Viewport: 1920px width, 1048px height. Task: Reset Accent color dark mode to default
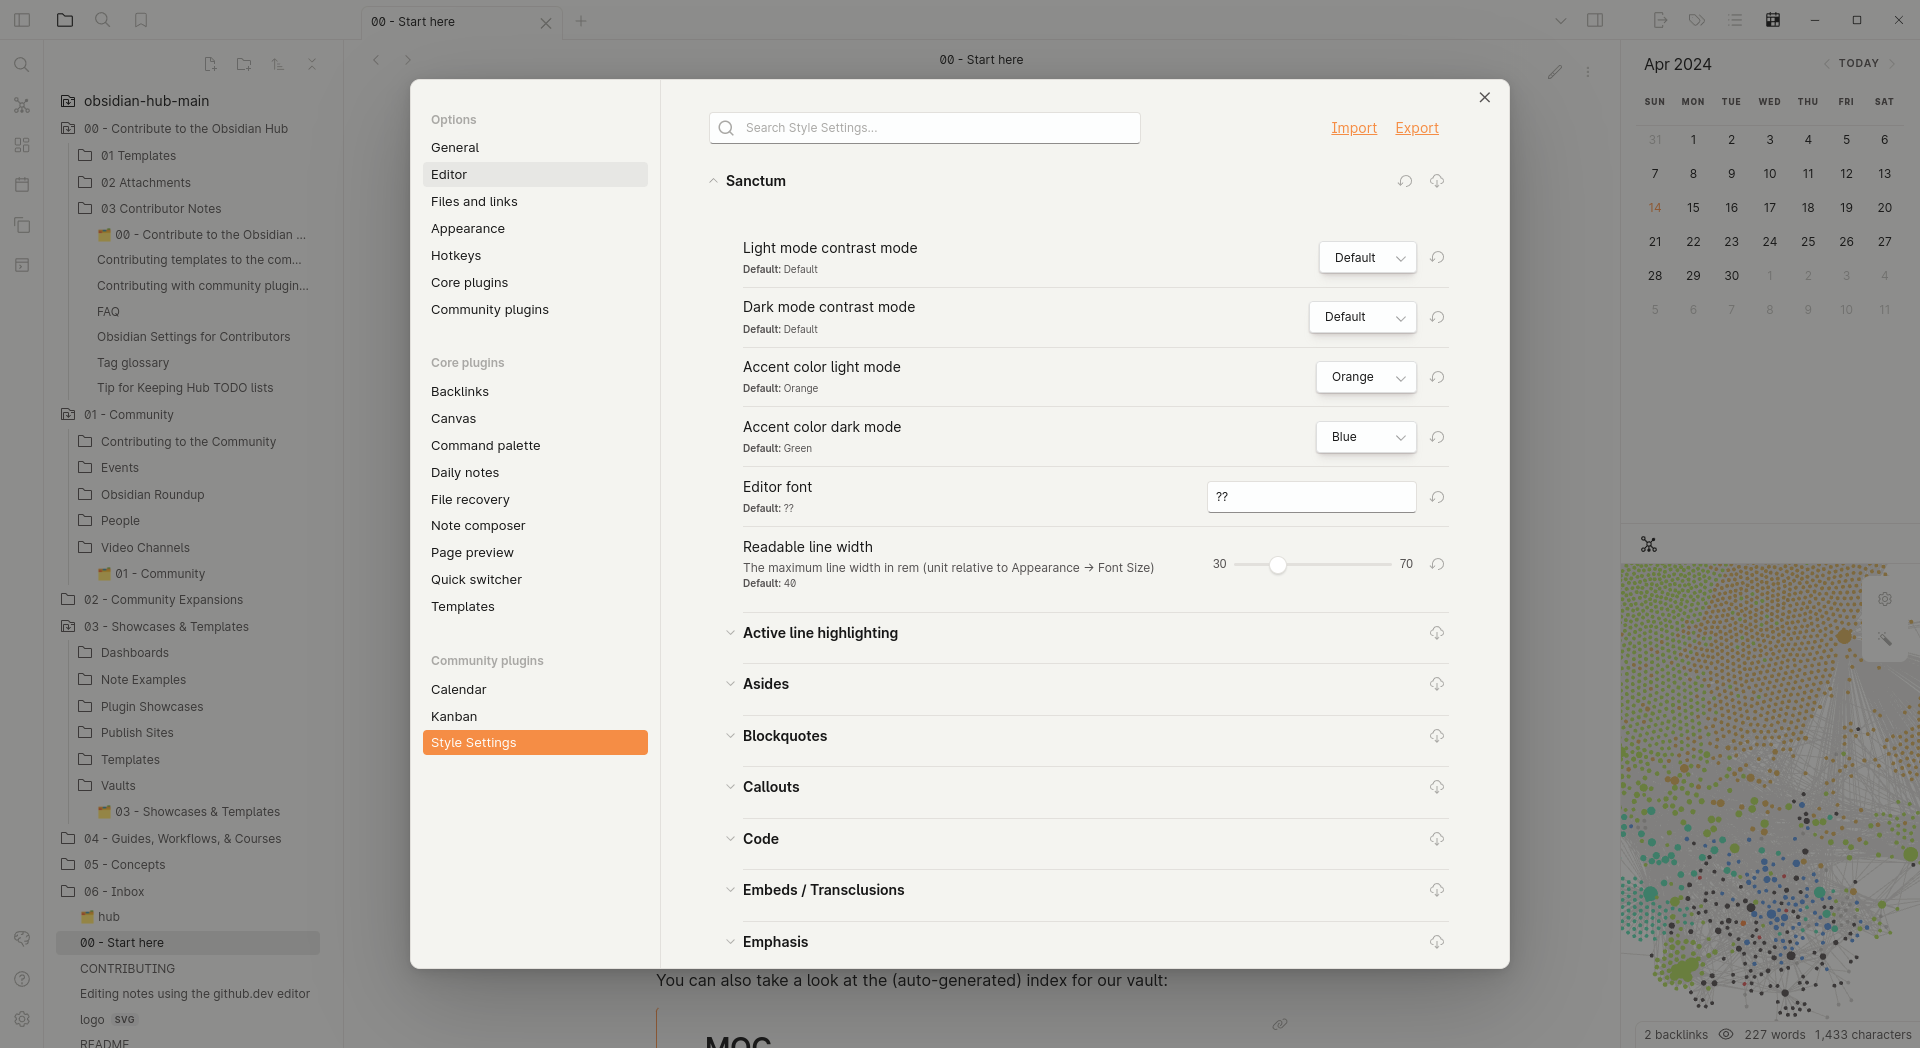pos(1437,437)
